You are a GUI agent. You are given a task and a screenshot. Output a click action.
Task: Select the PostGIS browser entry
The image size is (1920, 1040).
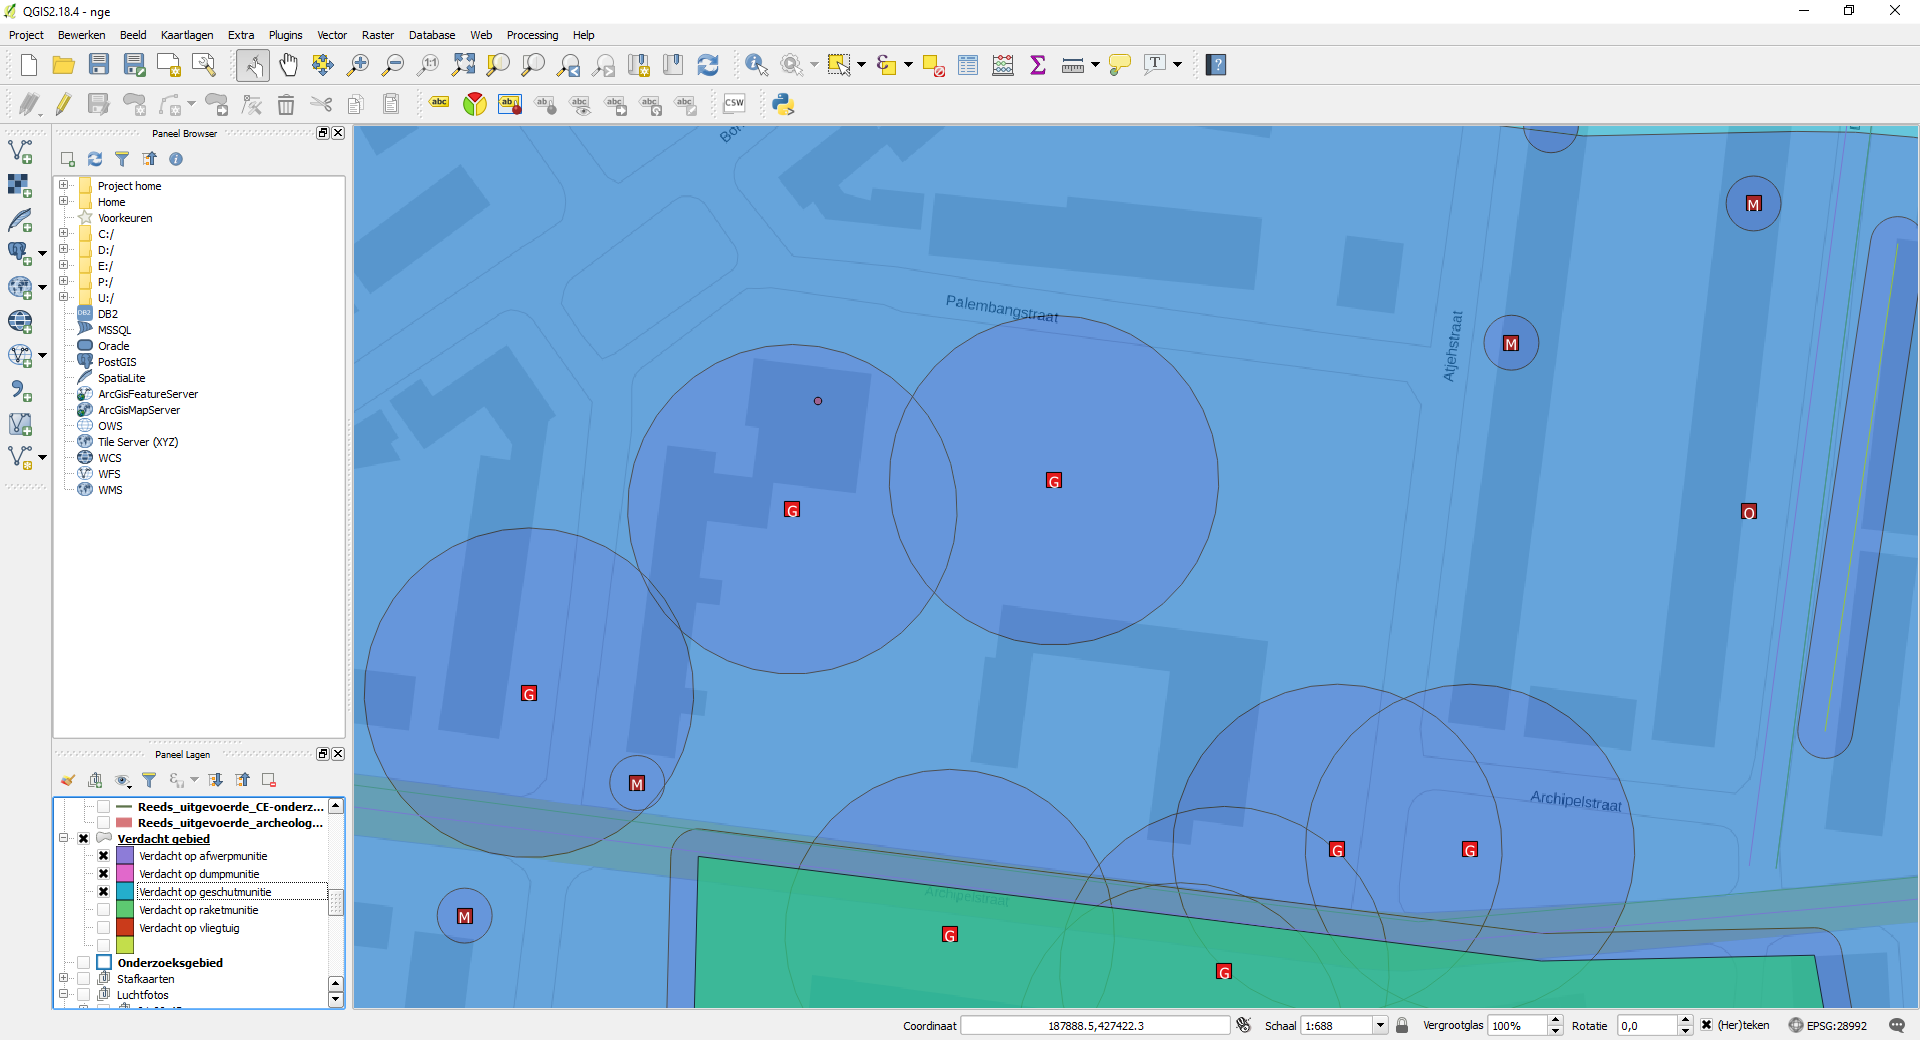coord(117,362)
